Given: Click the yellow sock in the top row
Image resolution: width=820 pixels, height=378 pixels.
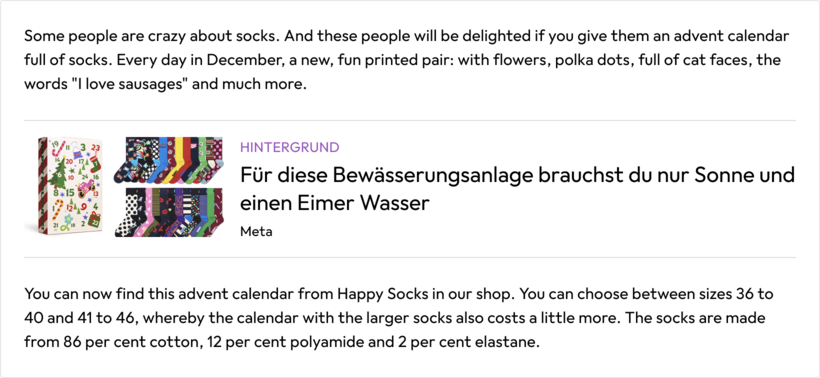Looking at the screenshot, I should [x=175, y=159].
